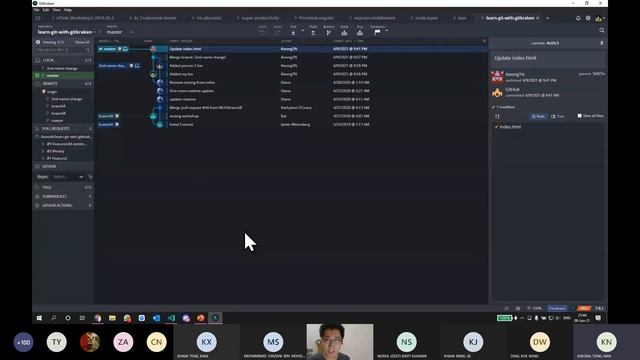Click the Pull toolbar icon
The height and width of the screenshot is (360, 640).
293,32
